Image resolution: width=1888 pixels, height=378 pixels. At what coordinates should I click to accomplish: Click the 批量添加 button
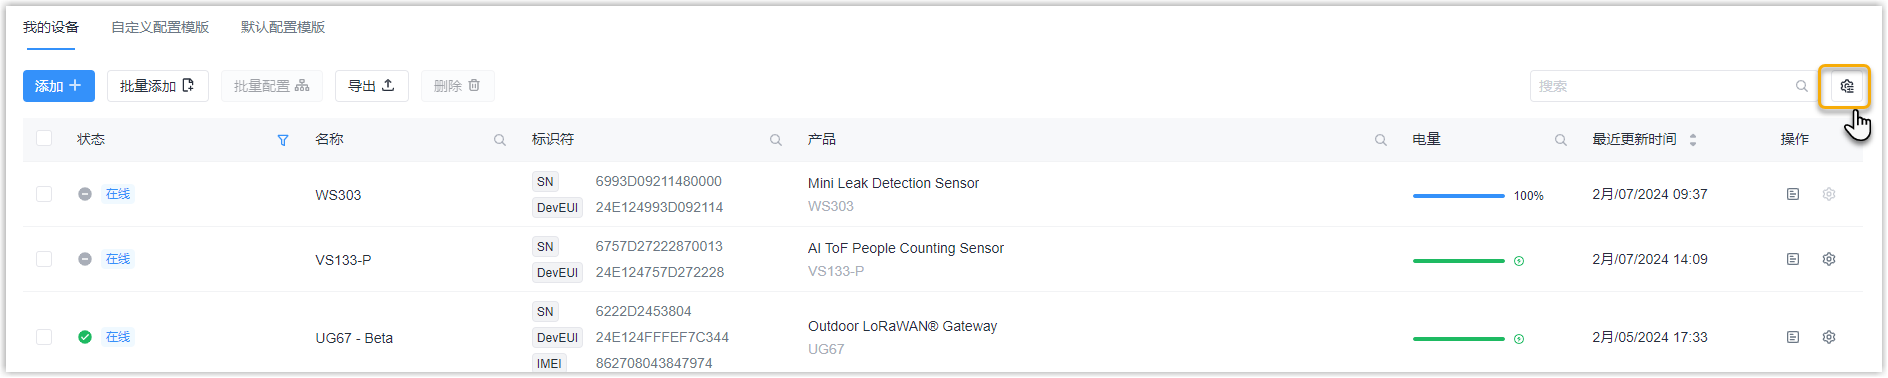click(158, 86)
